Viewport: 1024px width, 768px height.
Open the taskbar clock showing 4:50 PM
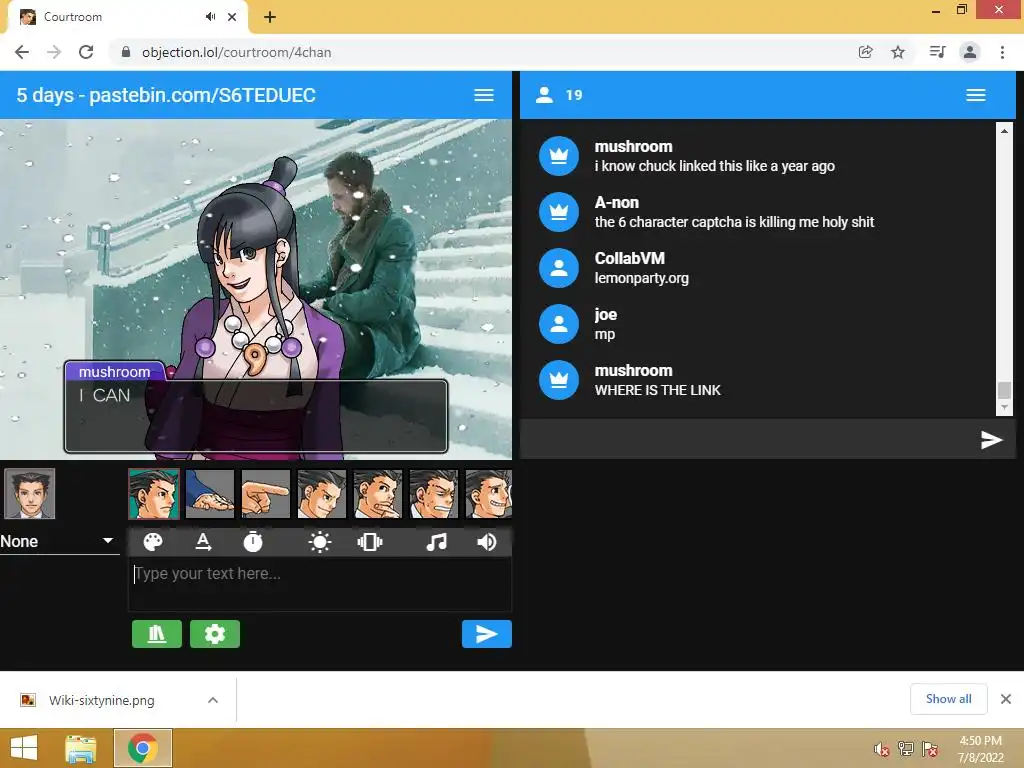981,749
